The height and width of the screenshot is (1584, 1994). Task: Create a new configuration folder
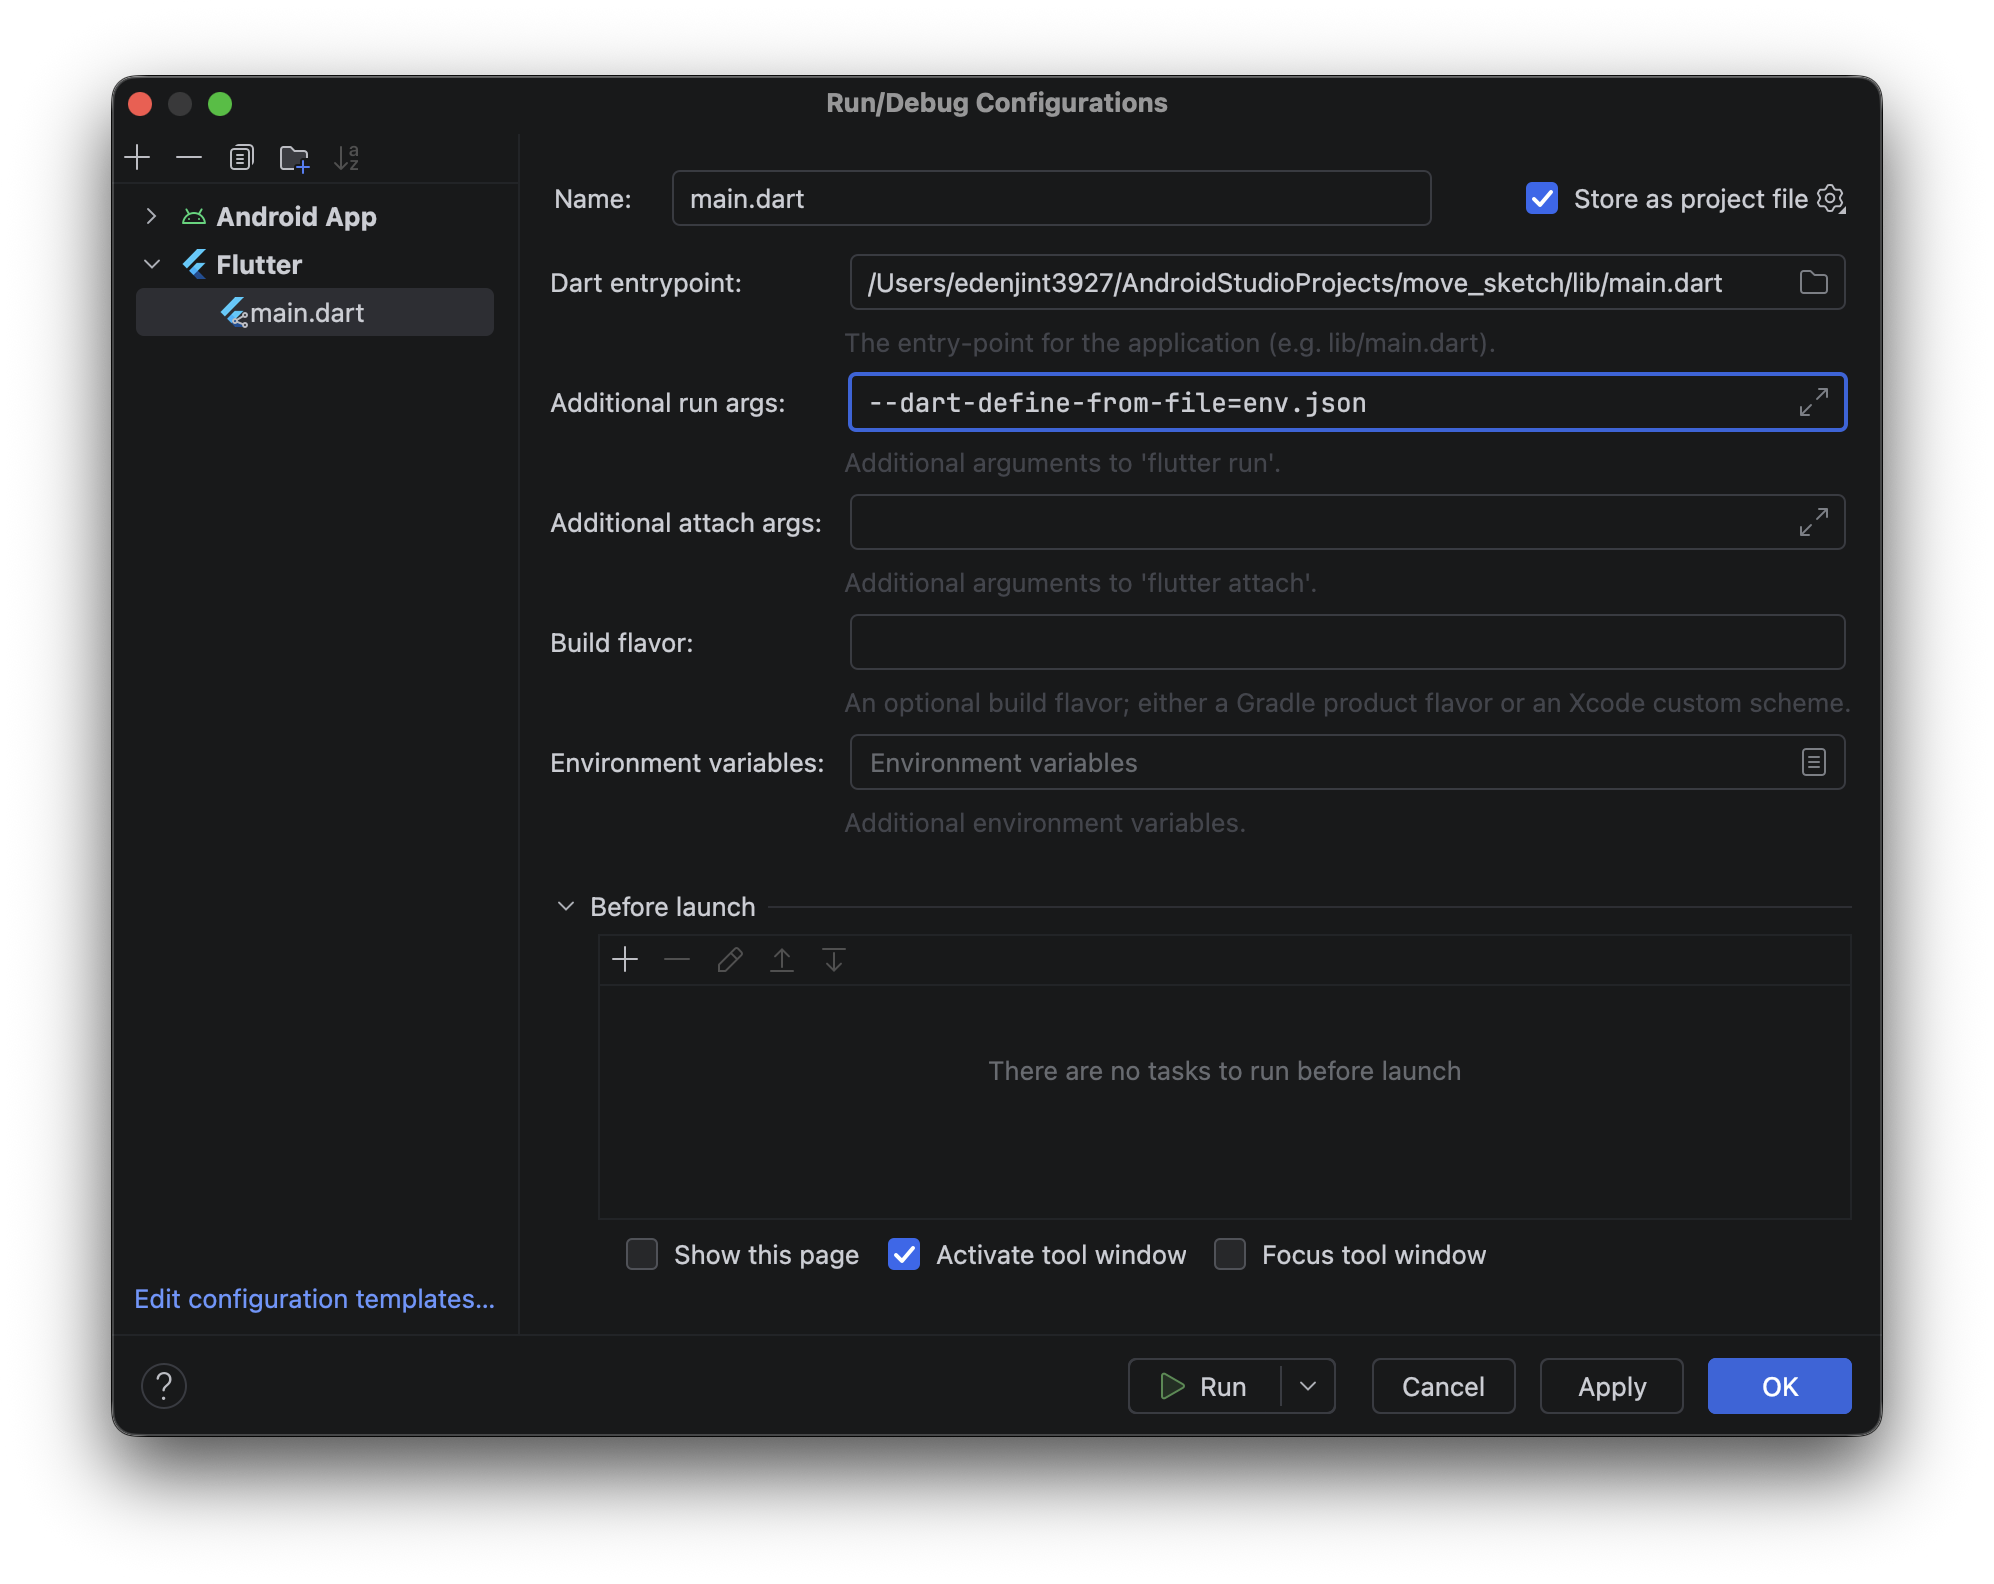point(294,157)
